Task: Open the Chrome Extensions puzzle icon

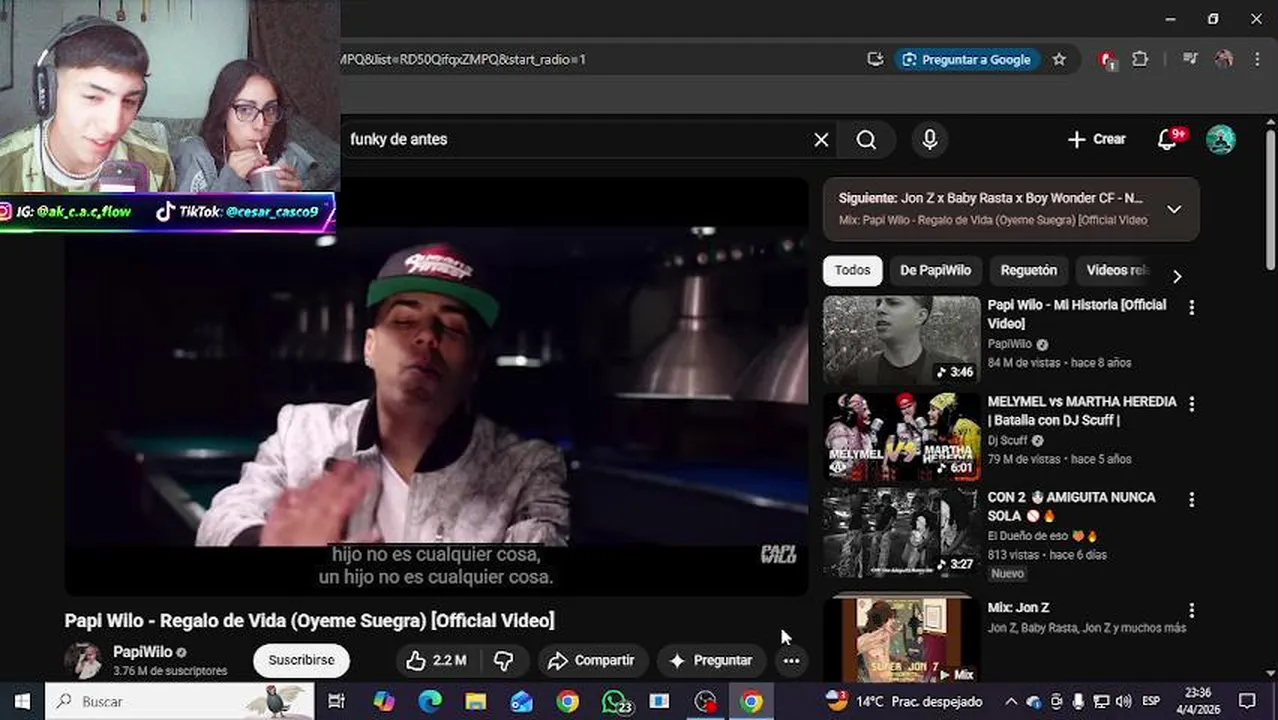Action: pyautogui.click(x=1140, y=59)
